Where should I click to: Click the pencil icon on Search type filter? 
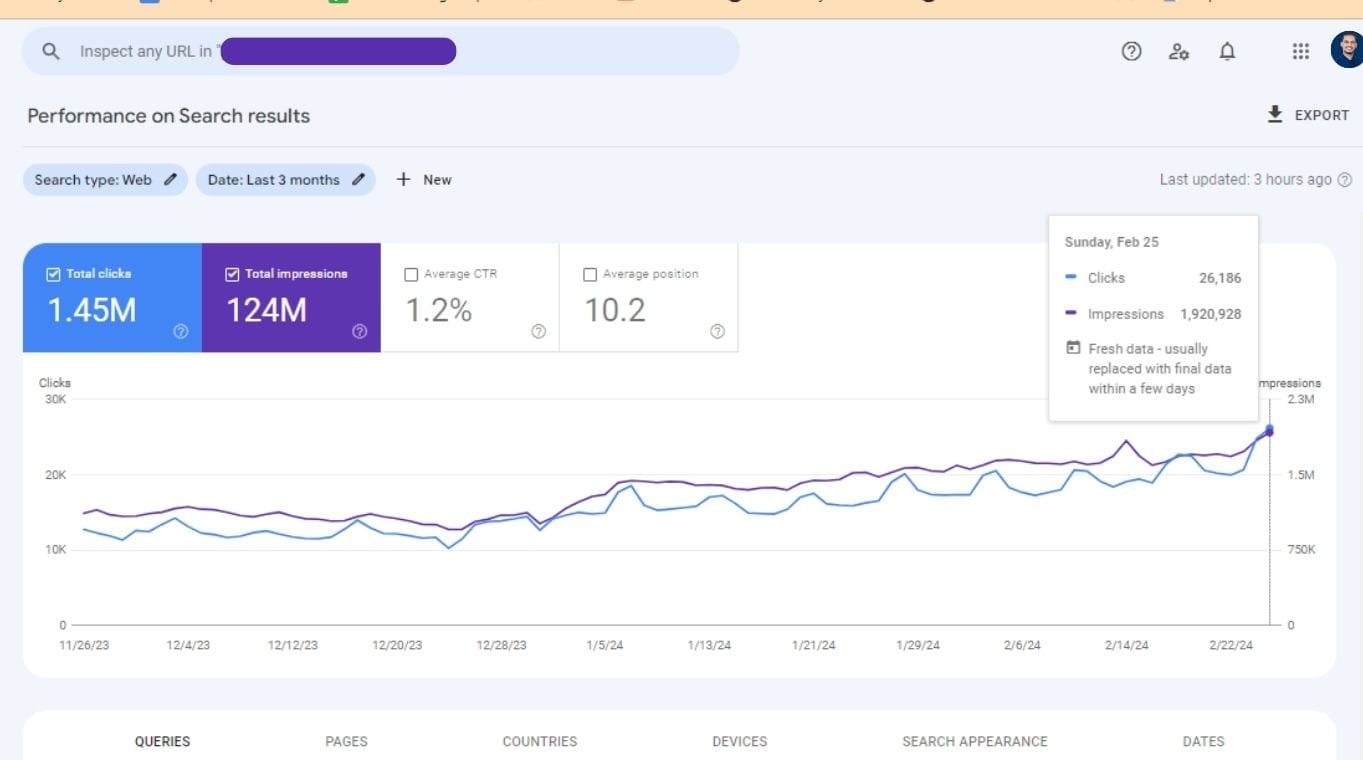[x=170, y=180]
